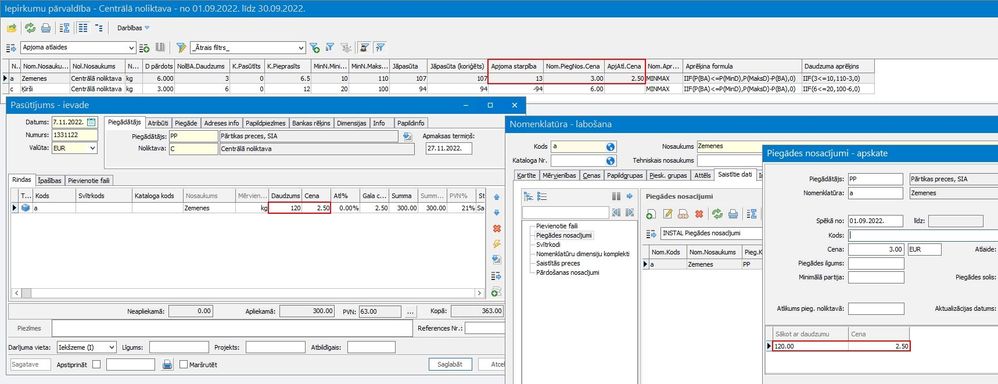Select Saistītās preces tree item
998x384 pixels.
click(x=558, y=263)
